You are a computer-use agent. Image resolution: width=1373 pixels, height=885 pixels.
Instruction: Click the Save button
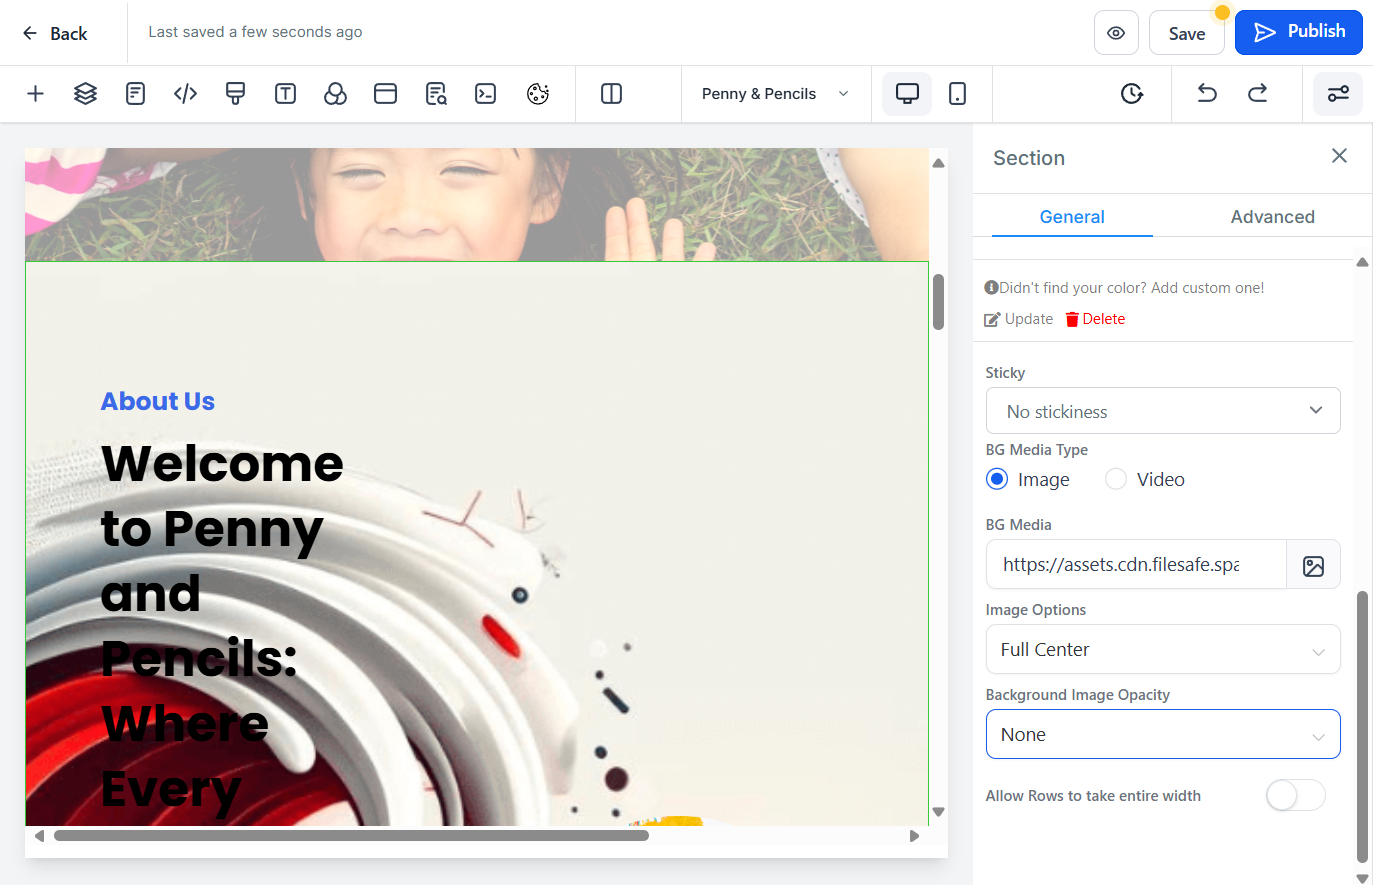(x=1187, y=33)
